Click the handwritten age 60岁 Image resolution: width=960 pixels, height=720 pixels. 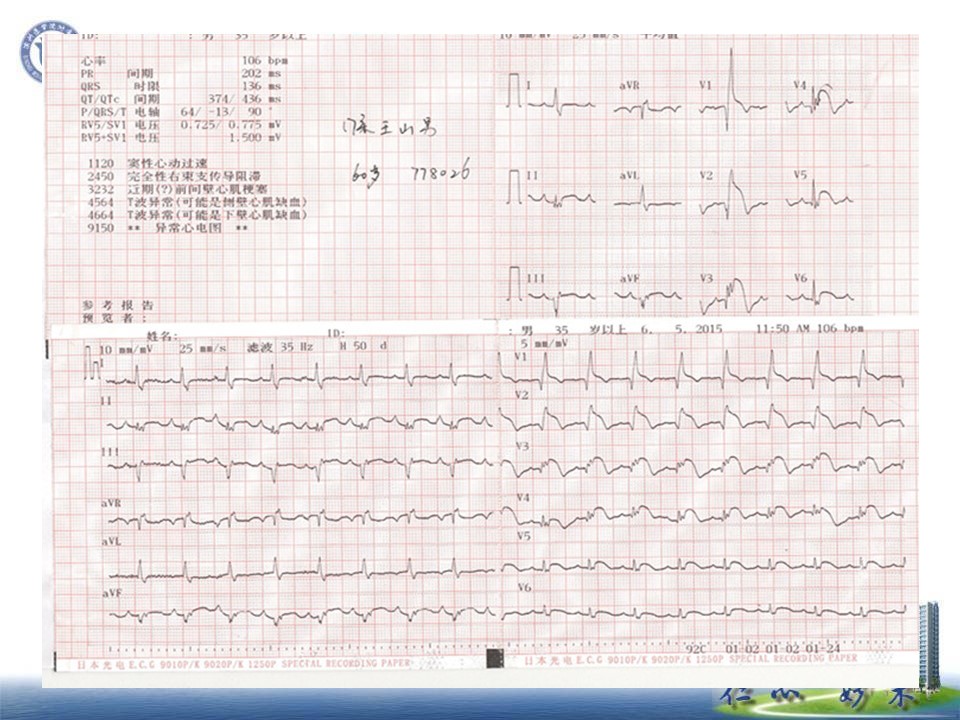[366, 175]
